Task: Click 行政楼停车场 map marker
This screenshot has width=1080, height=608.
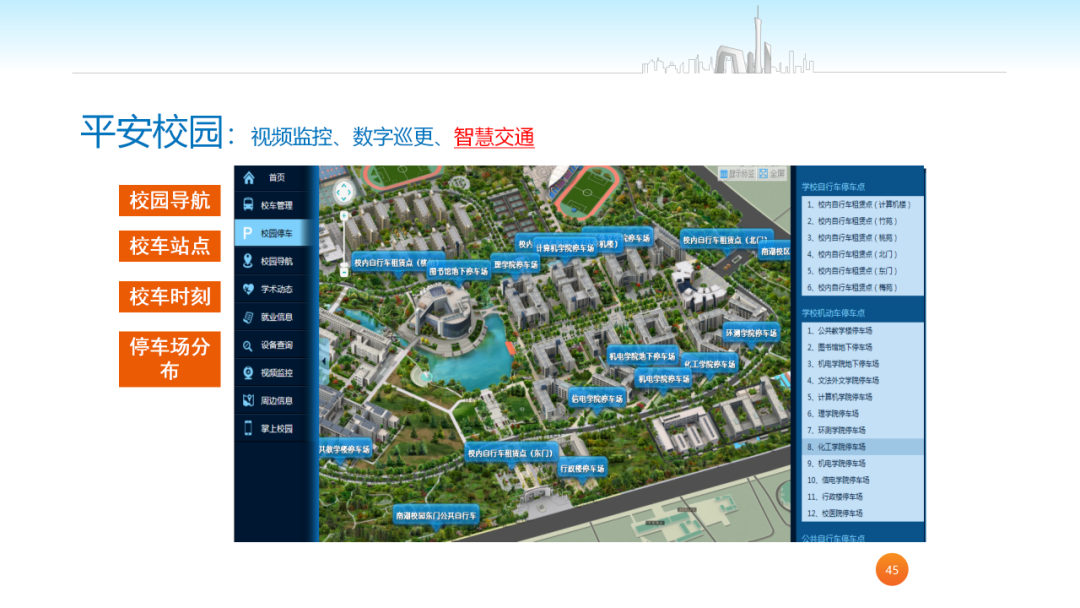Action: tap(582, 468)
